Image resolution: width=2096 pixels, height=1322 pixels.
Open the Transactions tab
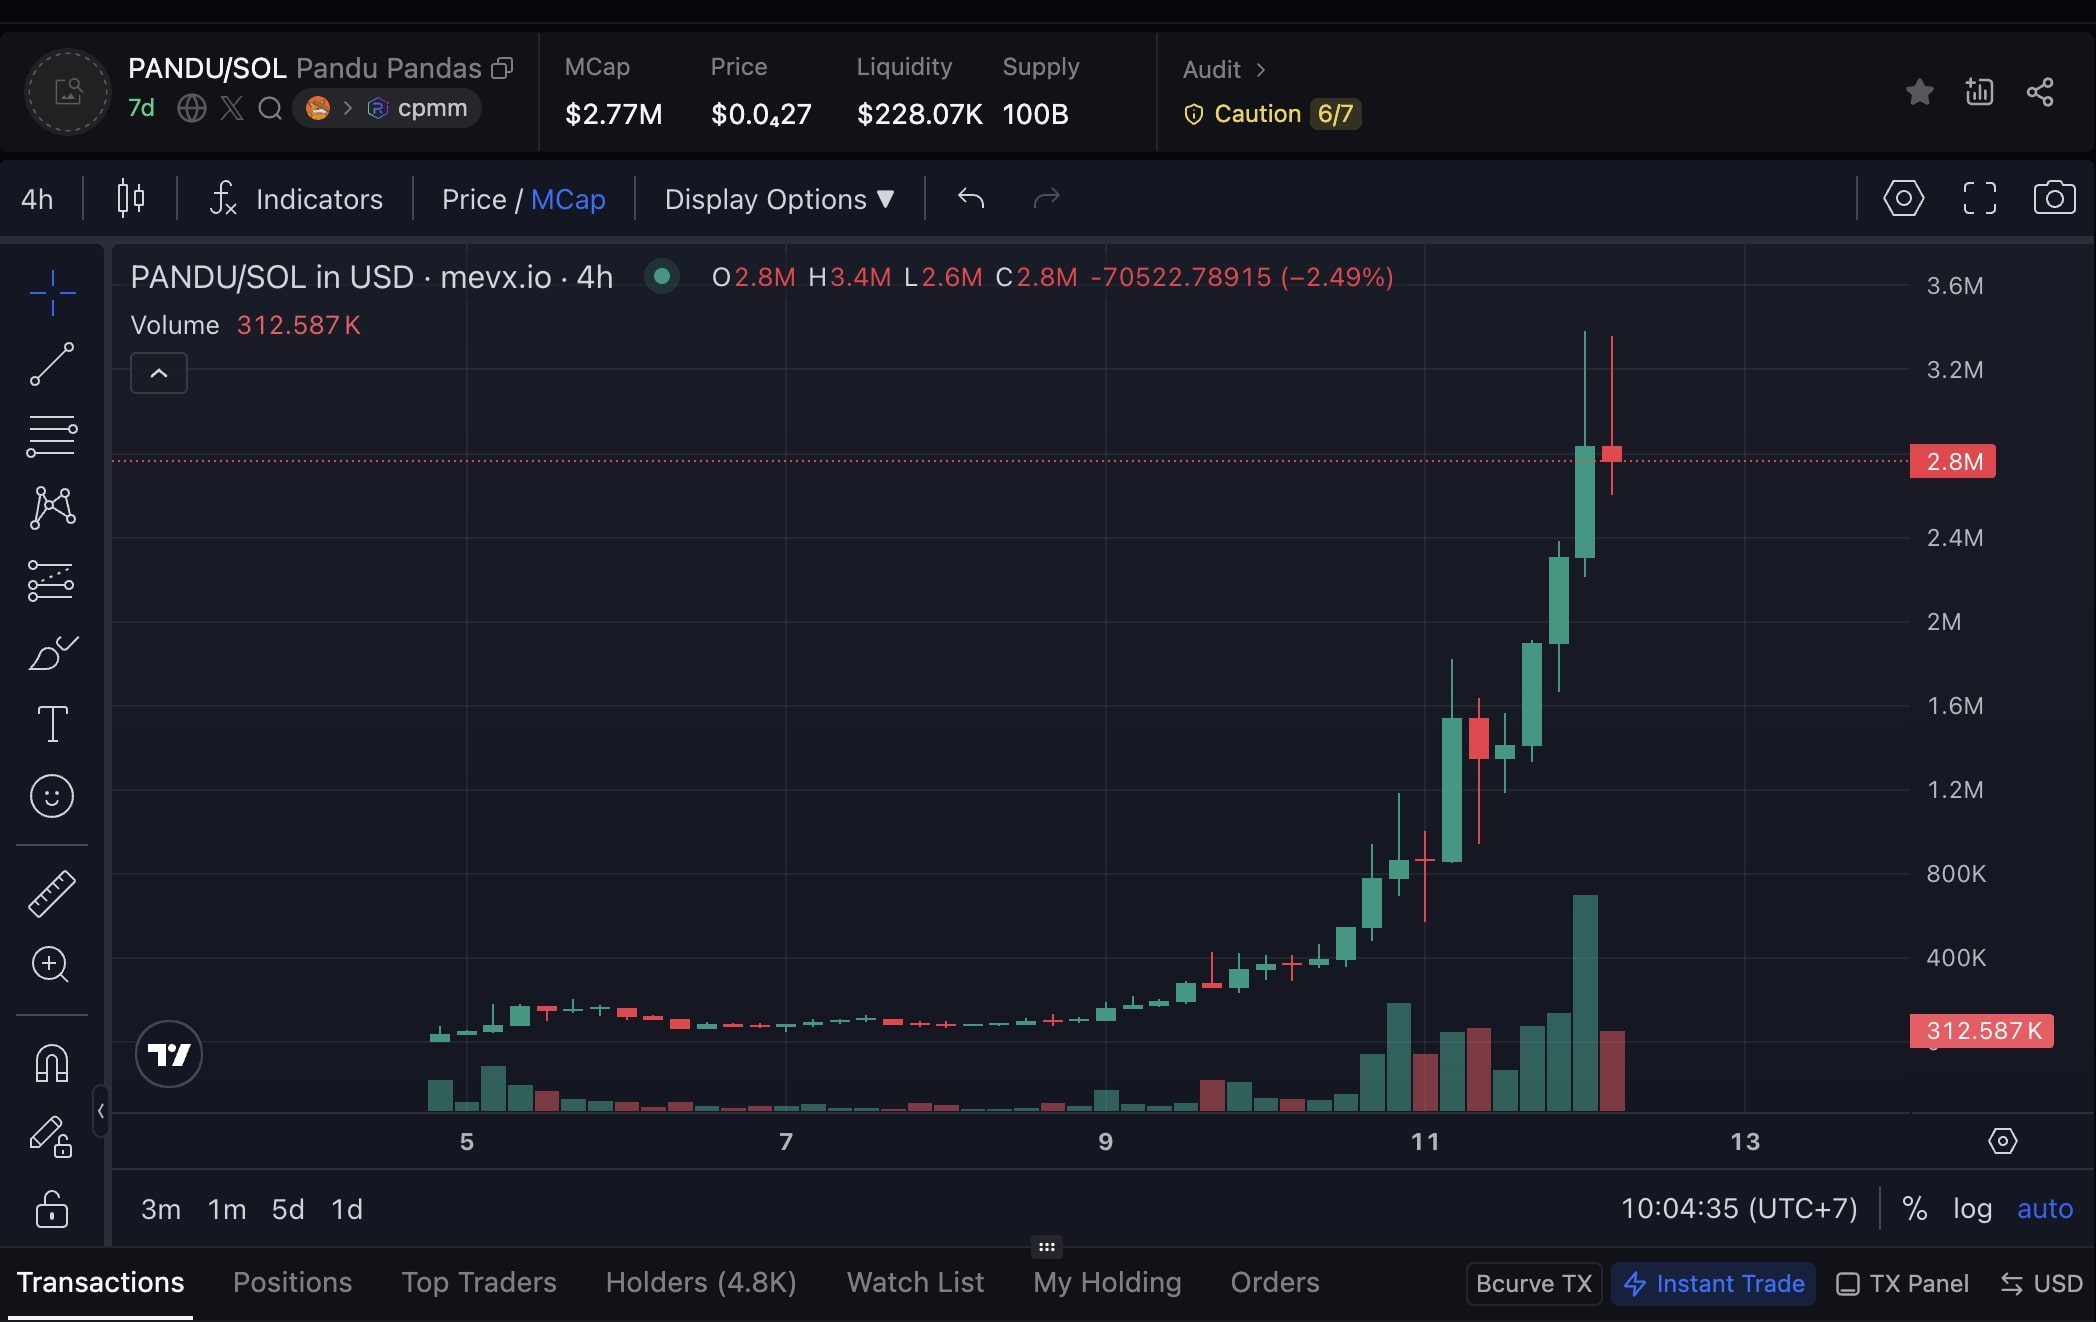click(x=101, y=1282)
